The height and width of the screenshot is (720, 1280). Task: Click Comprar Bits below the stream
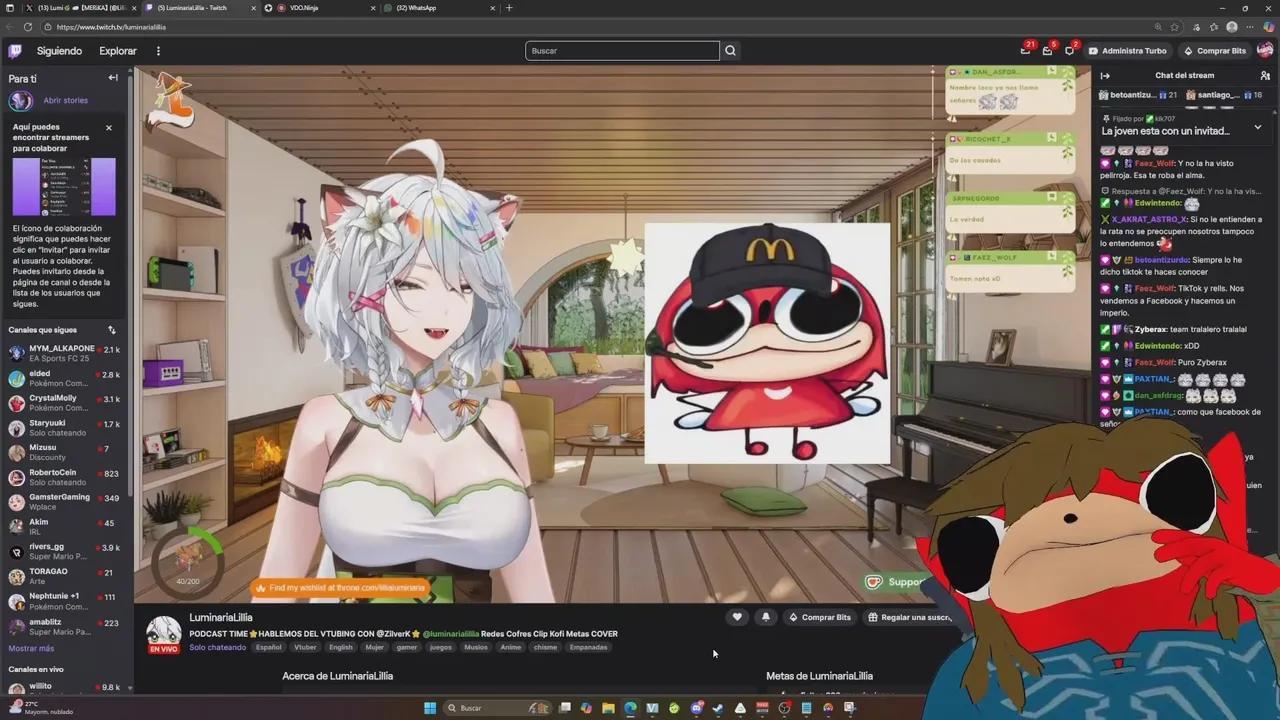[x=819, y=617]
